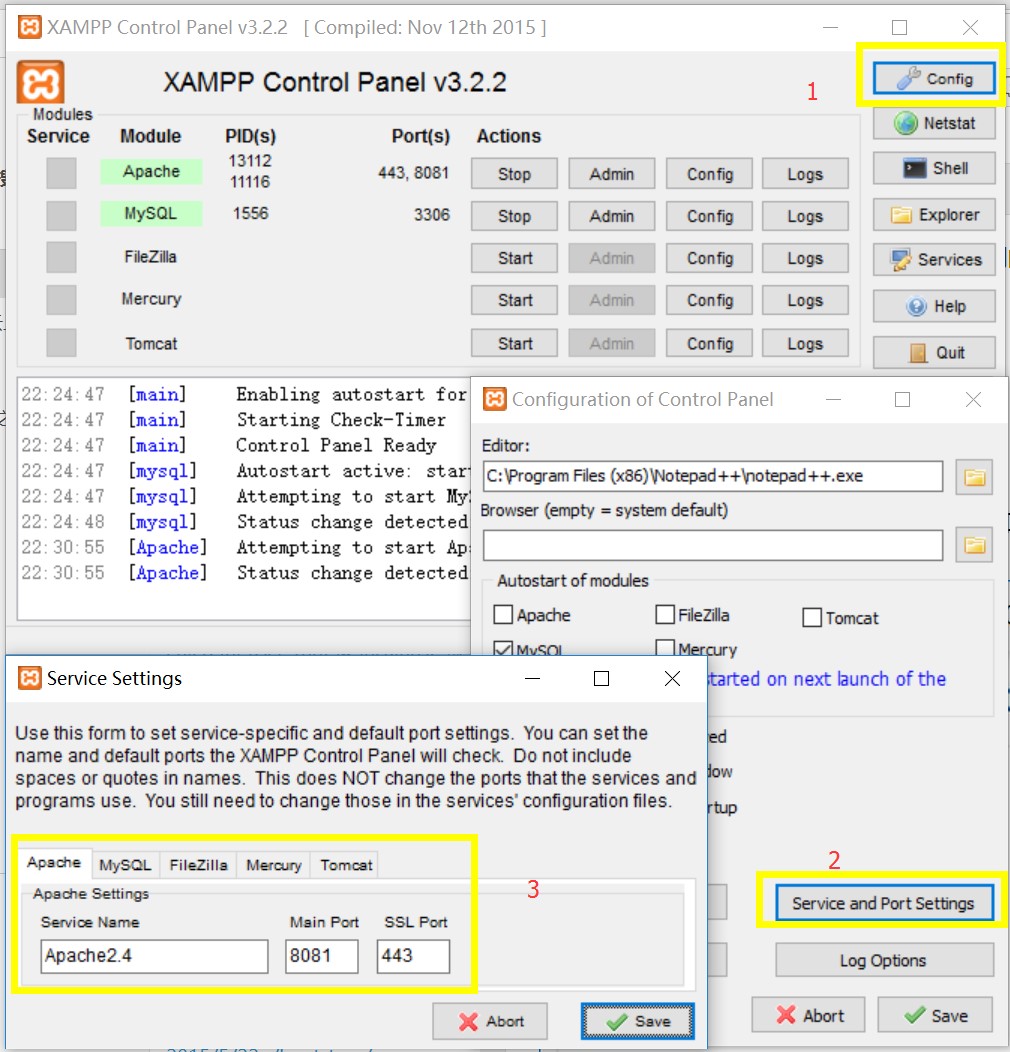Abort in the Configuration window
The image size is (1010, 1052).
[809, 1014]
